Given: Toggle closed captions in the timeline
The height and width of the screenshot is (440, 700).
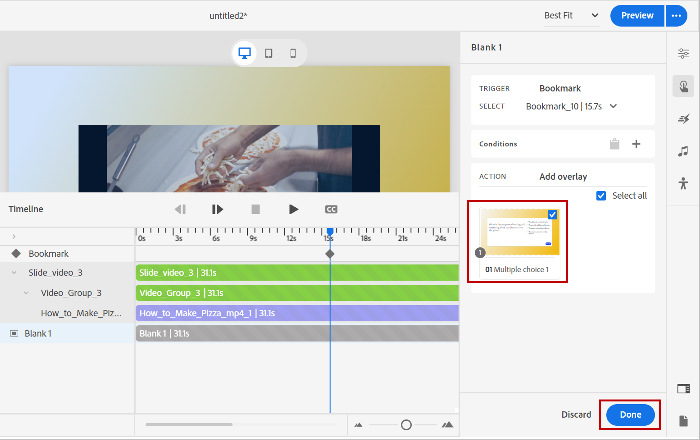Looking at the screenshot, I should [331, 209].
